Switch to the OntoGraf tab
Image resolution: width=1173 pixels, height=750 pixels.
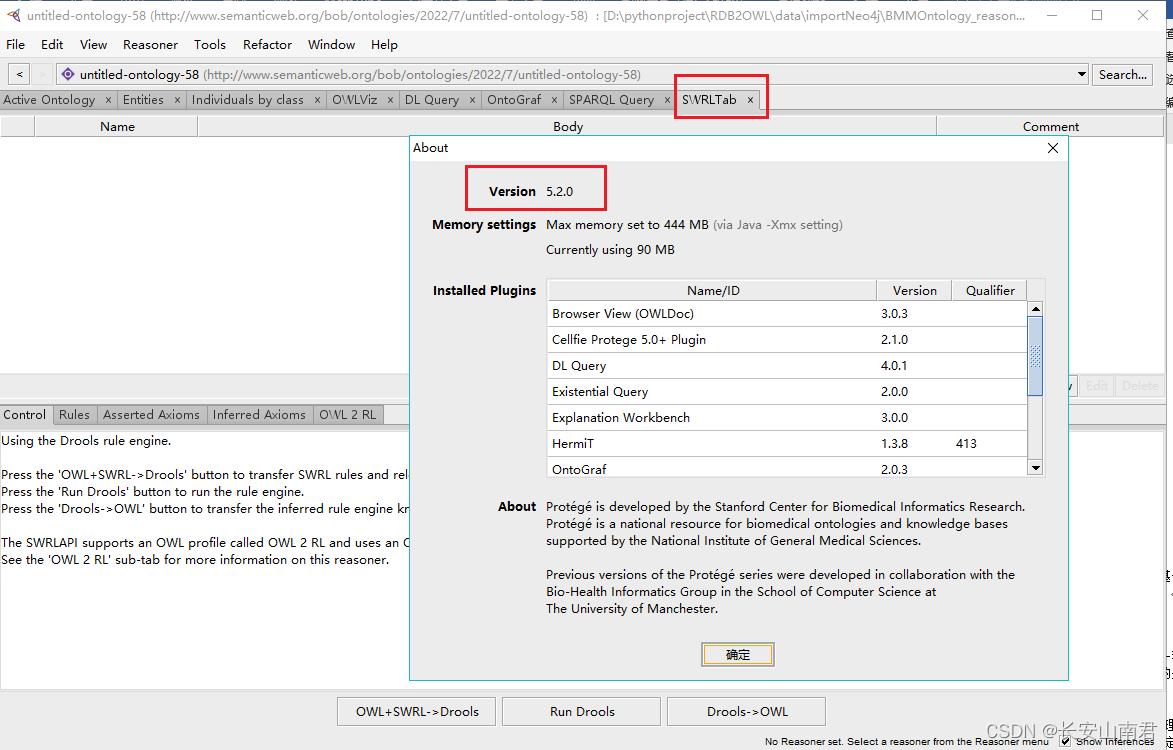tap(514, 99)
